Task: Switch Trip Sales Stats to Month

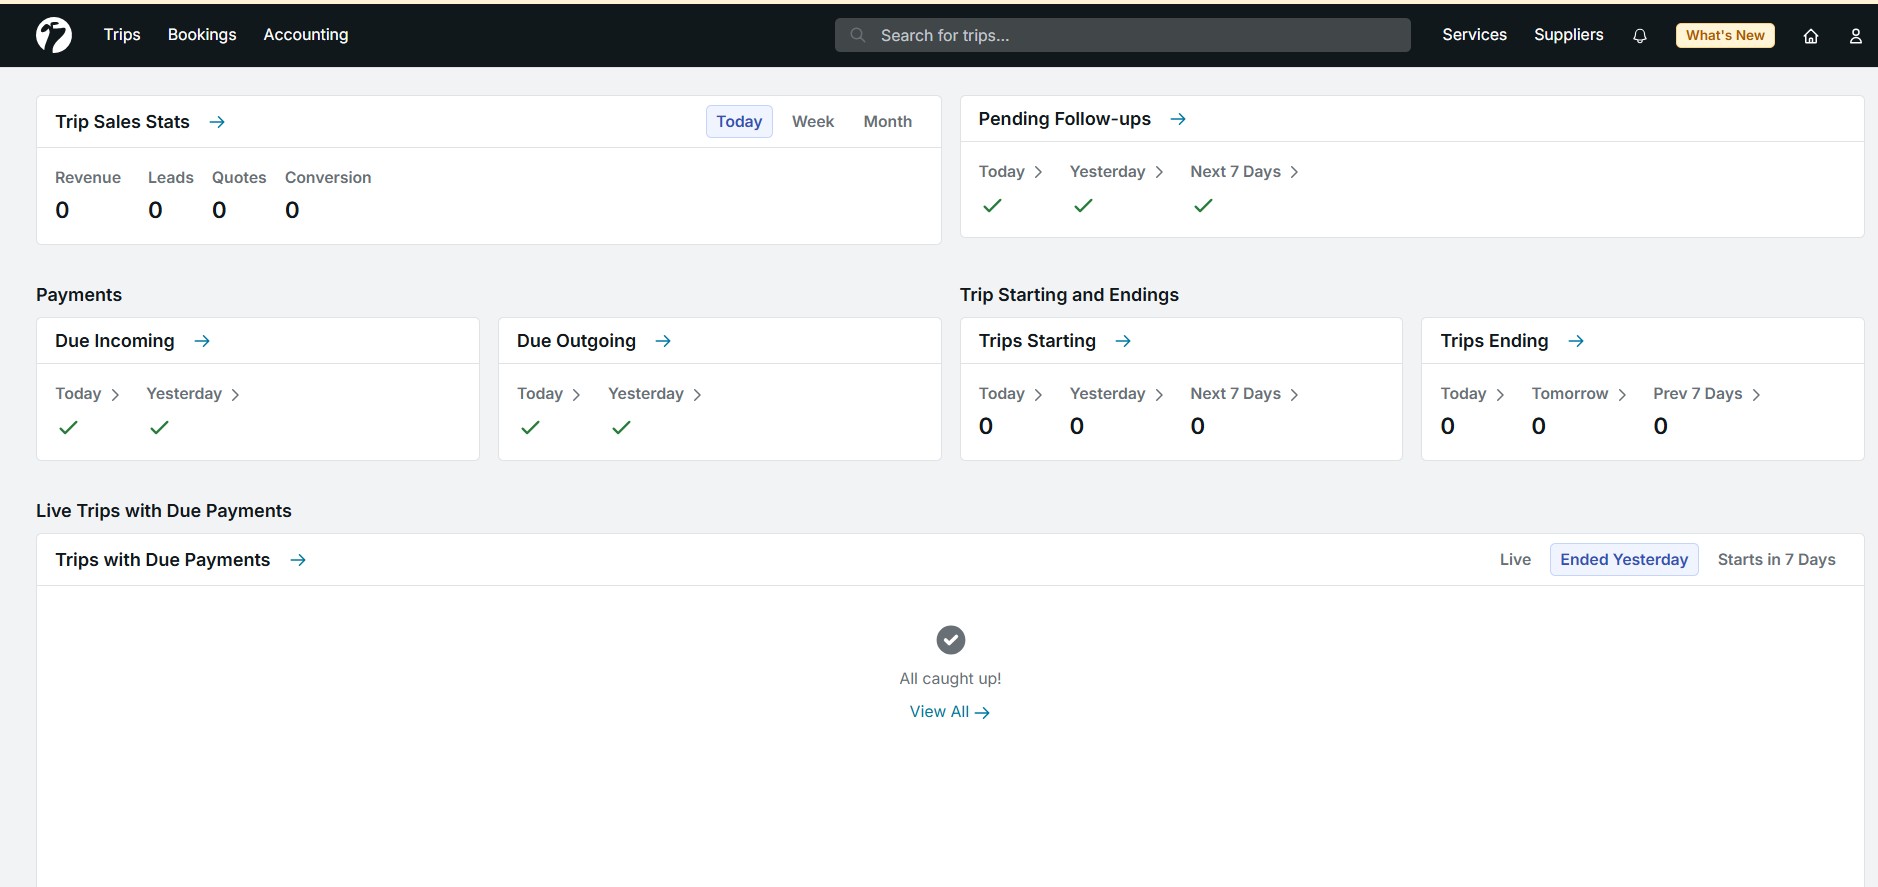Action: point(888,121)
